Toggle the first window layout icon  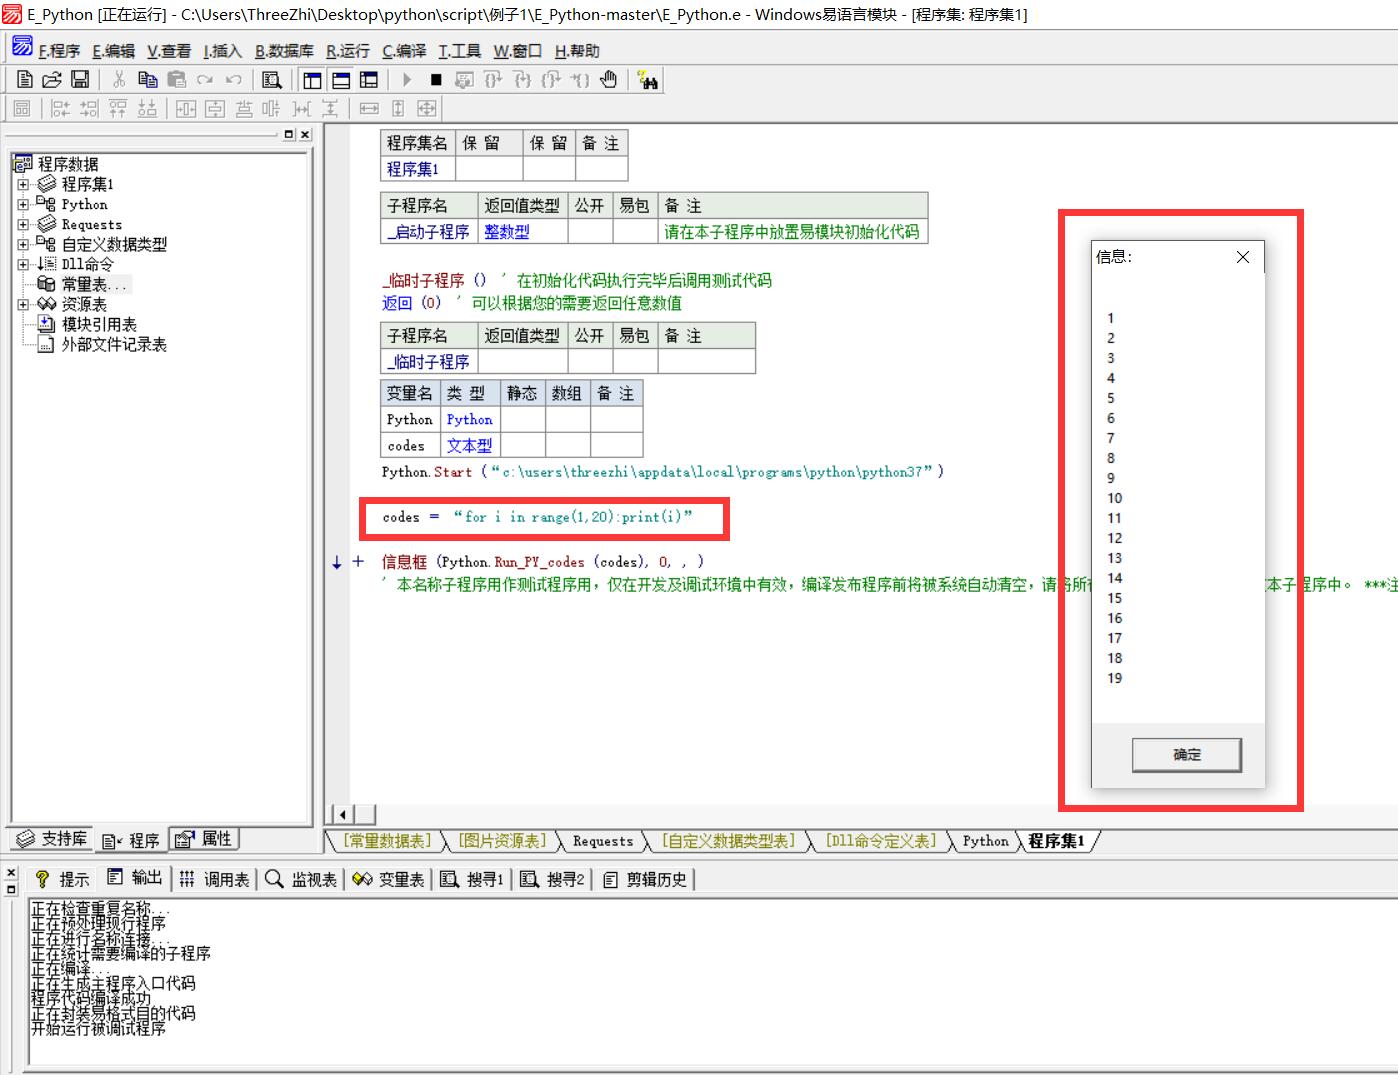(312, 80)
